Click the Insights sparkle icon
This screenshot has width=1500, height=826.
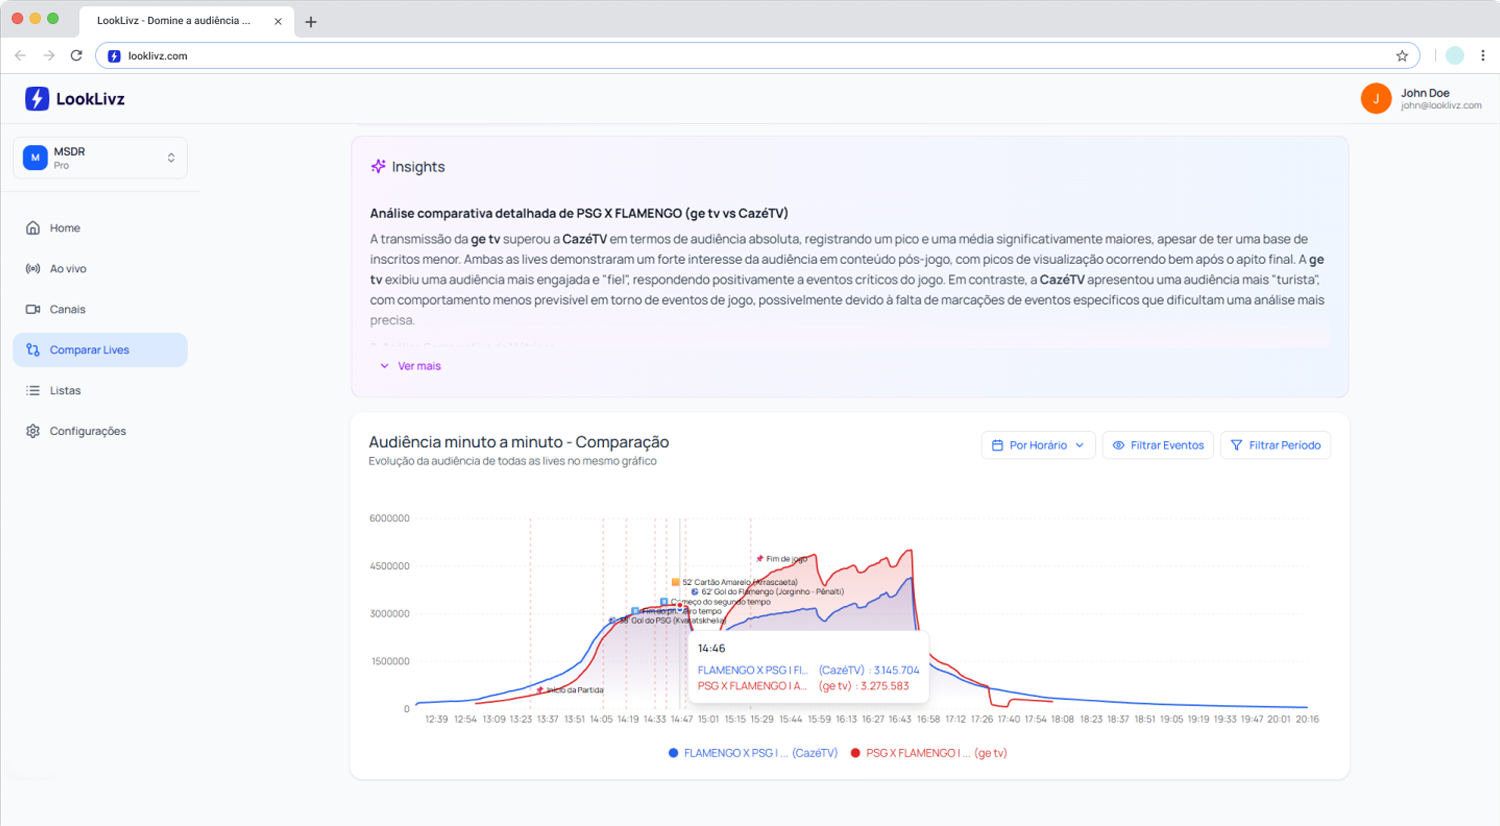[378, 166]
